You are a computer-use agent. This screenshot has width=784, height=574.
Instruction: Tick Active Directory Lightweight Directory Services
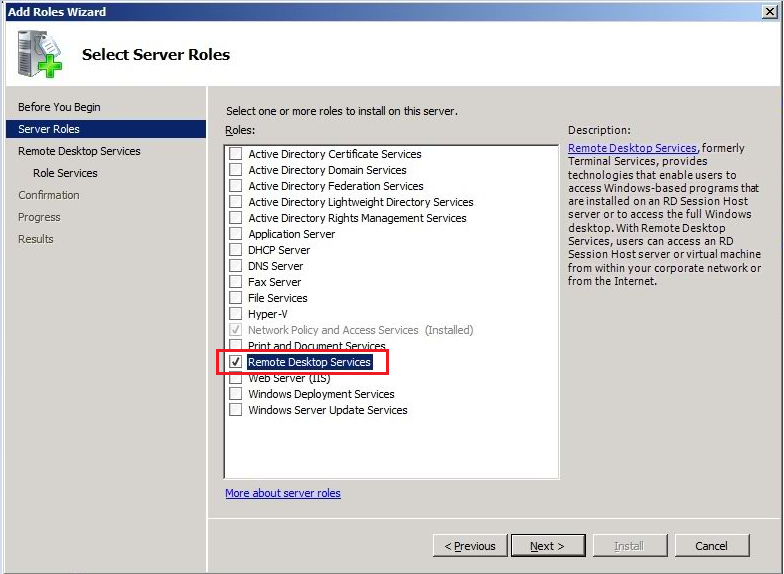(236, 202)
